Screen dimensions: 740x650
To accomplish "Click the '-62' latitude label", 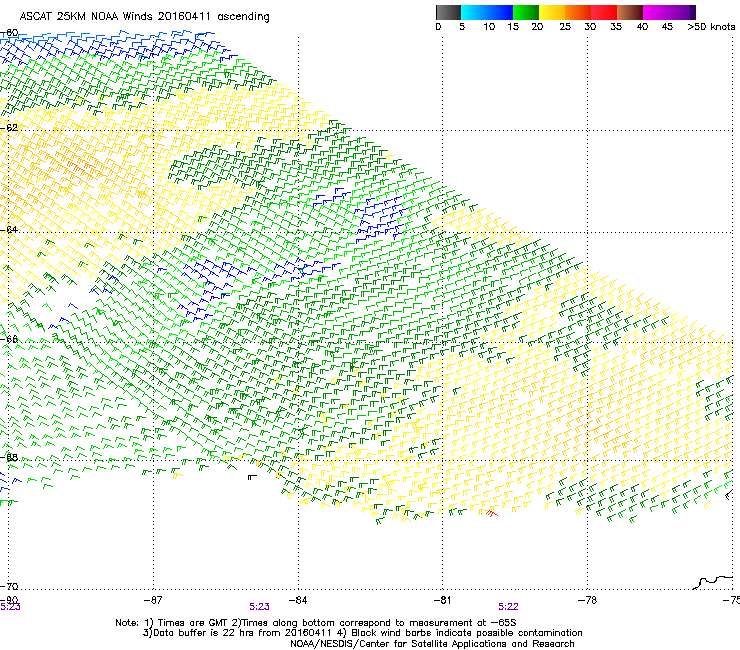I will point(10,128).
